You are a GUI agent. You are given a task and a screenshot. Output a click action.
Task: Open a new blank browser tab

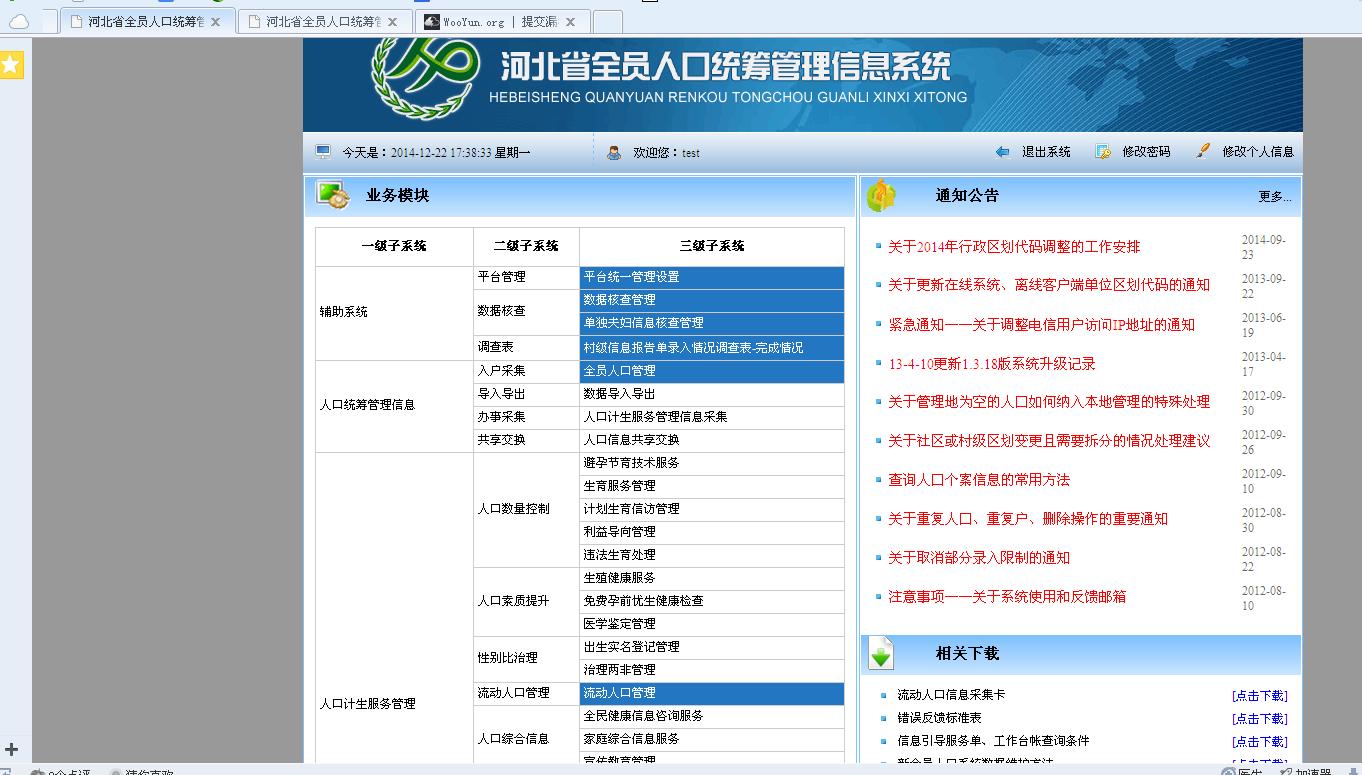tap(607, 21)
